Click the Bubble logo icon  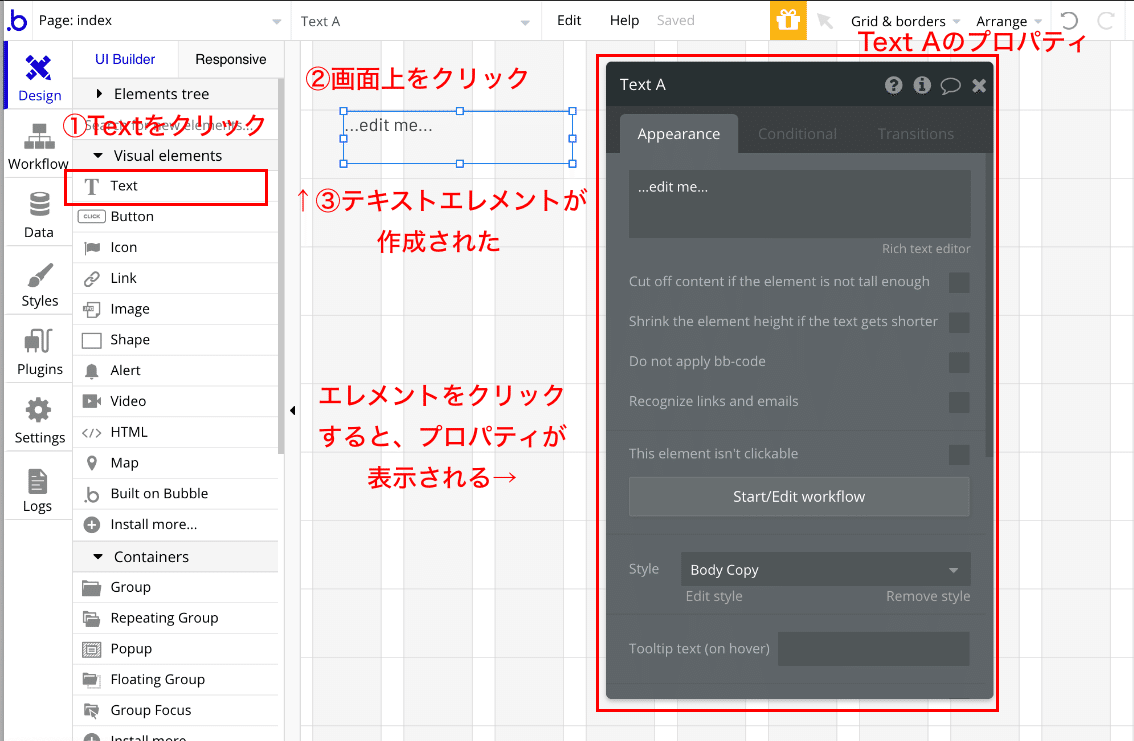coord(17,21)
